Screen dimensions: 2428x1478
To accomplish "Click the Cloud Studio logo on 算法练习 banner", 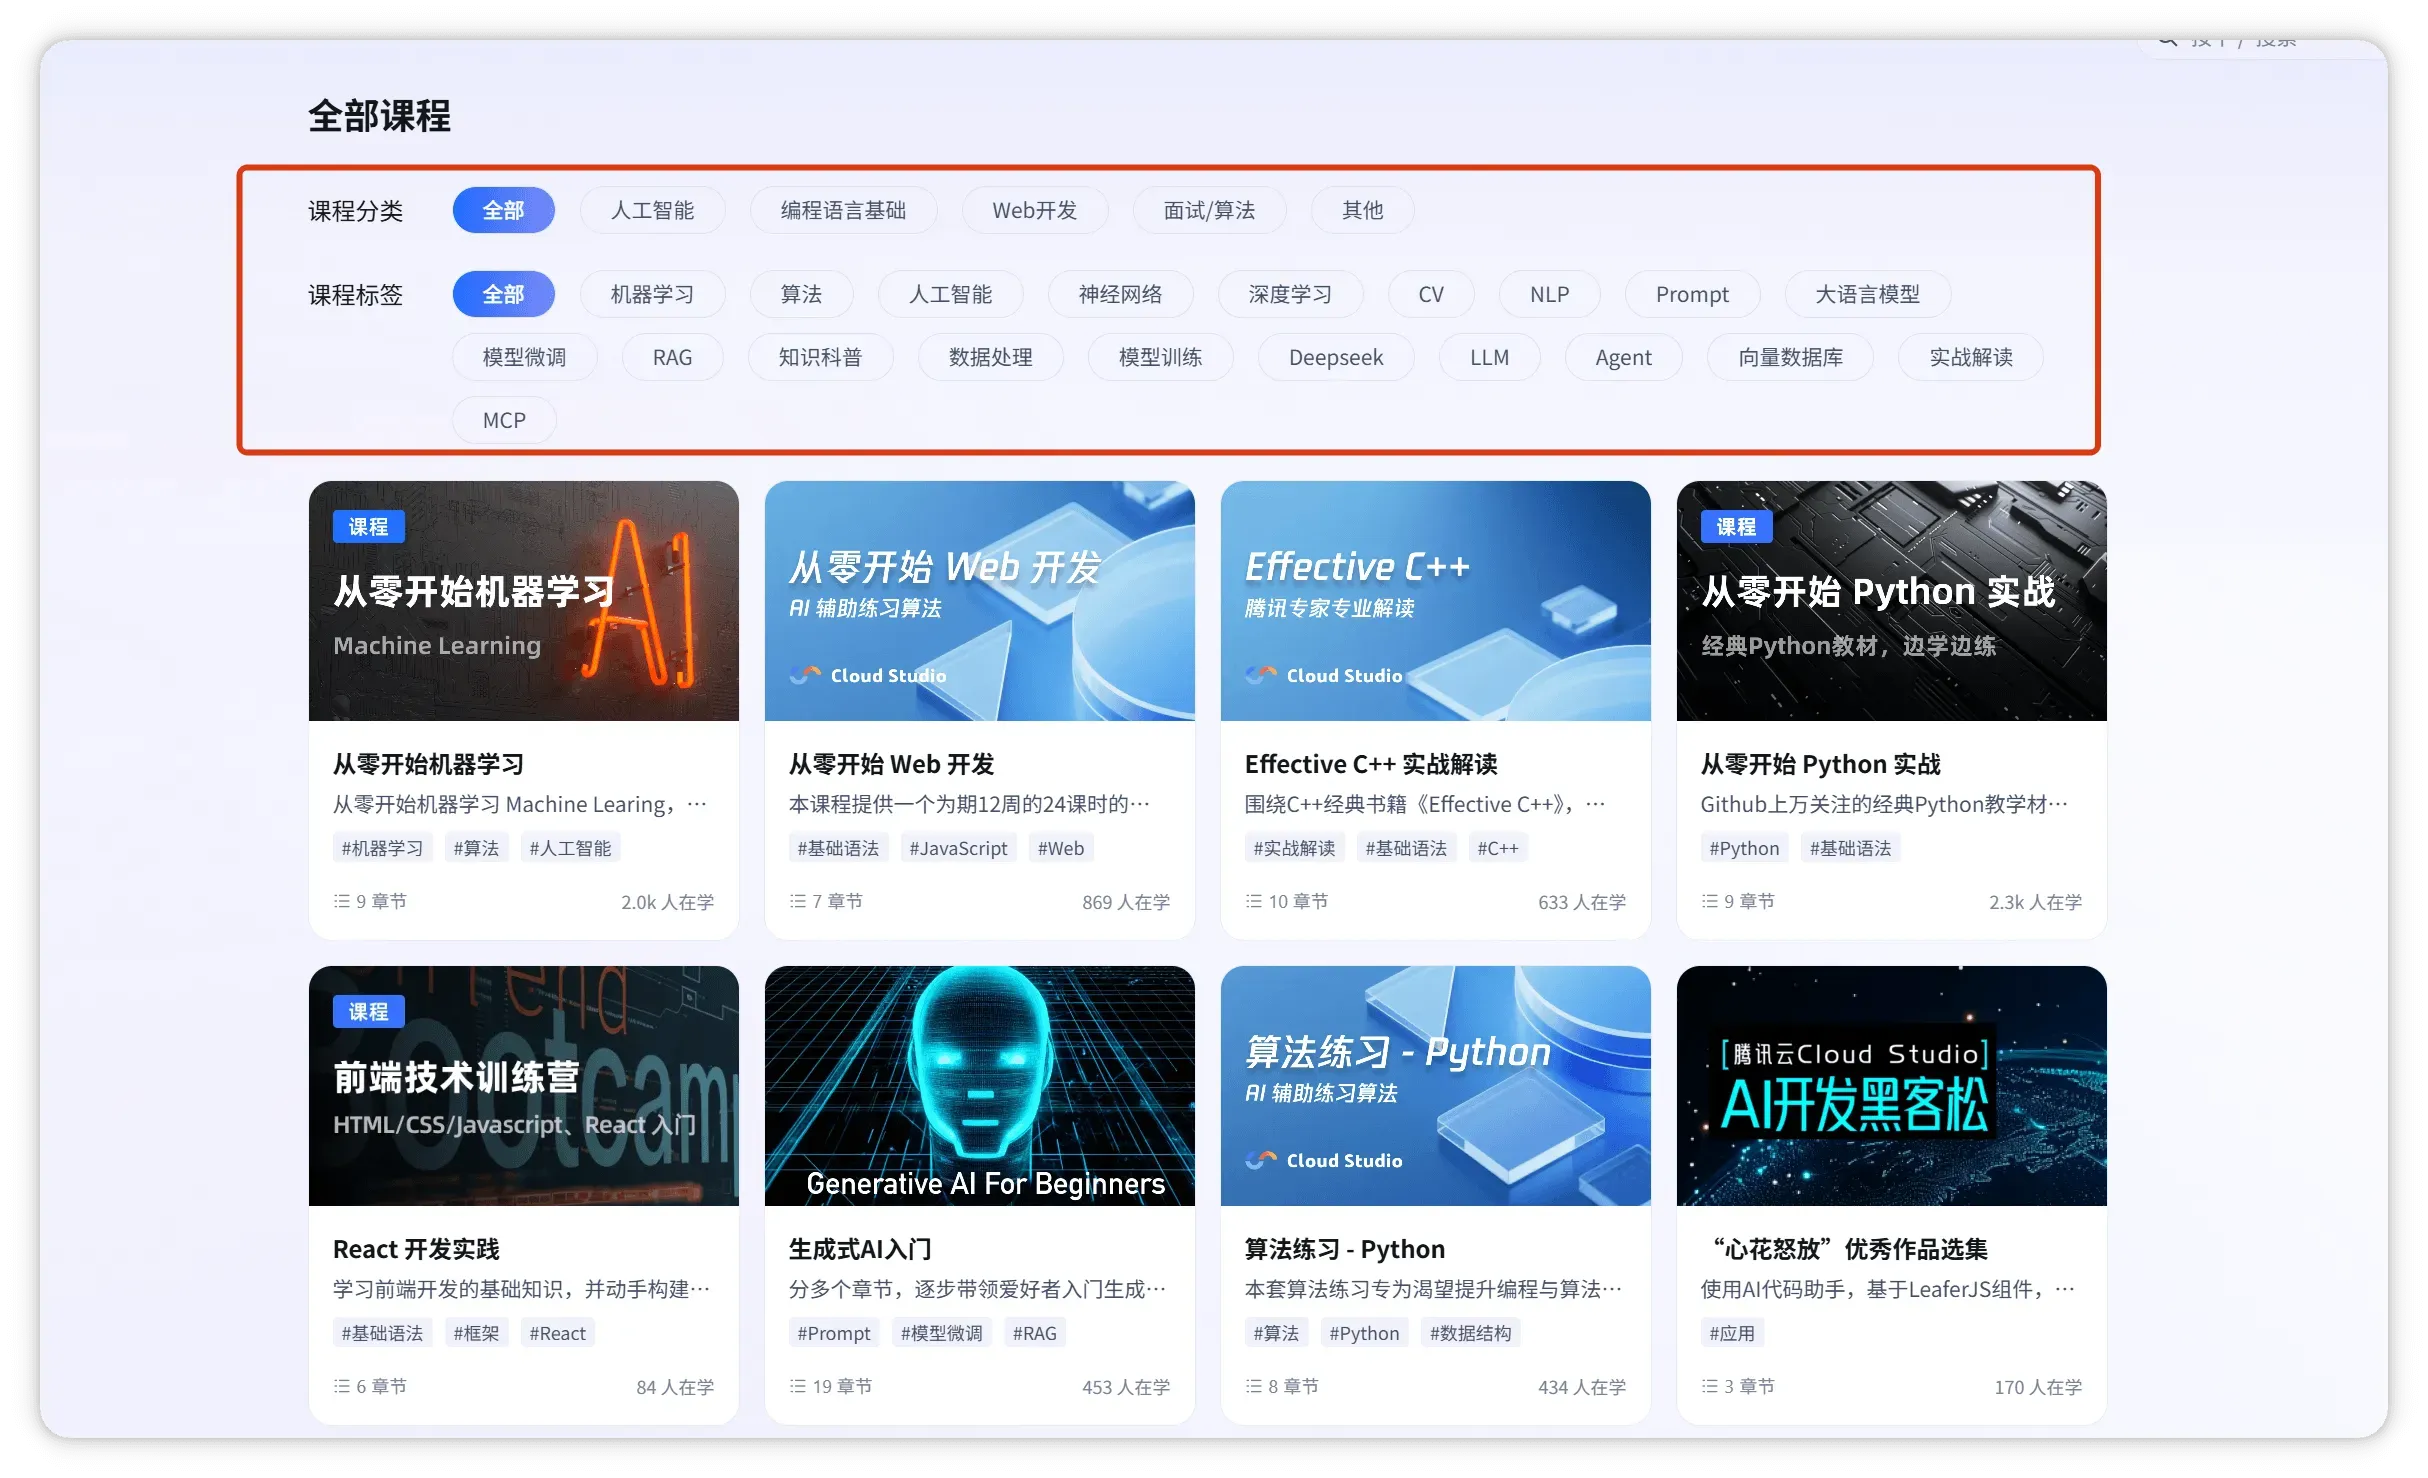I will tap(1261, 1160).
